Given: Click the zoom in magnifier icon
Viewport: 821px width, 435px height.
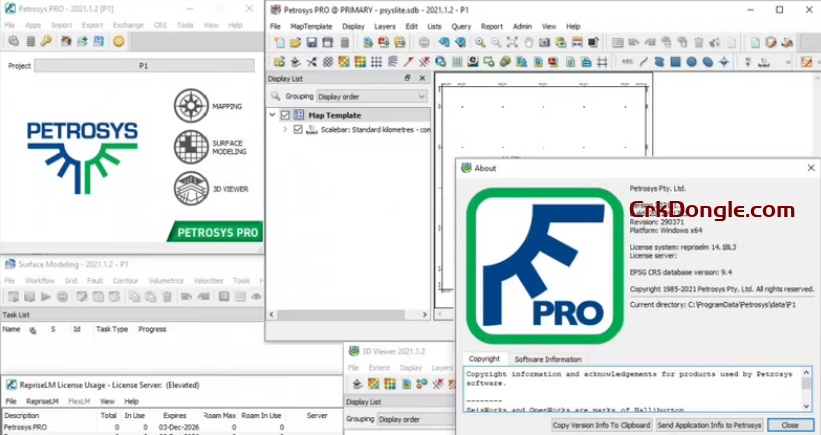Looking at the screenshot, I should 480,43.
